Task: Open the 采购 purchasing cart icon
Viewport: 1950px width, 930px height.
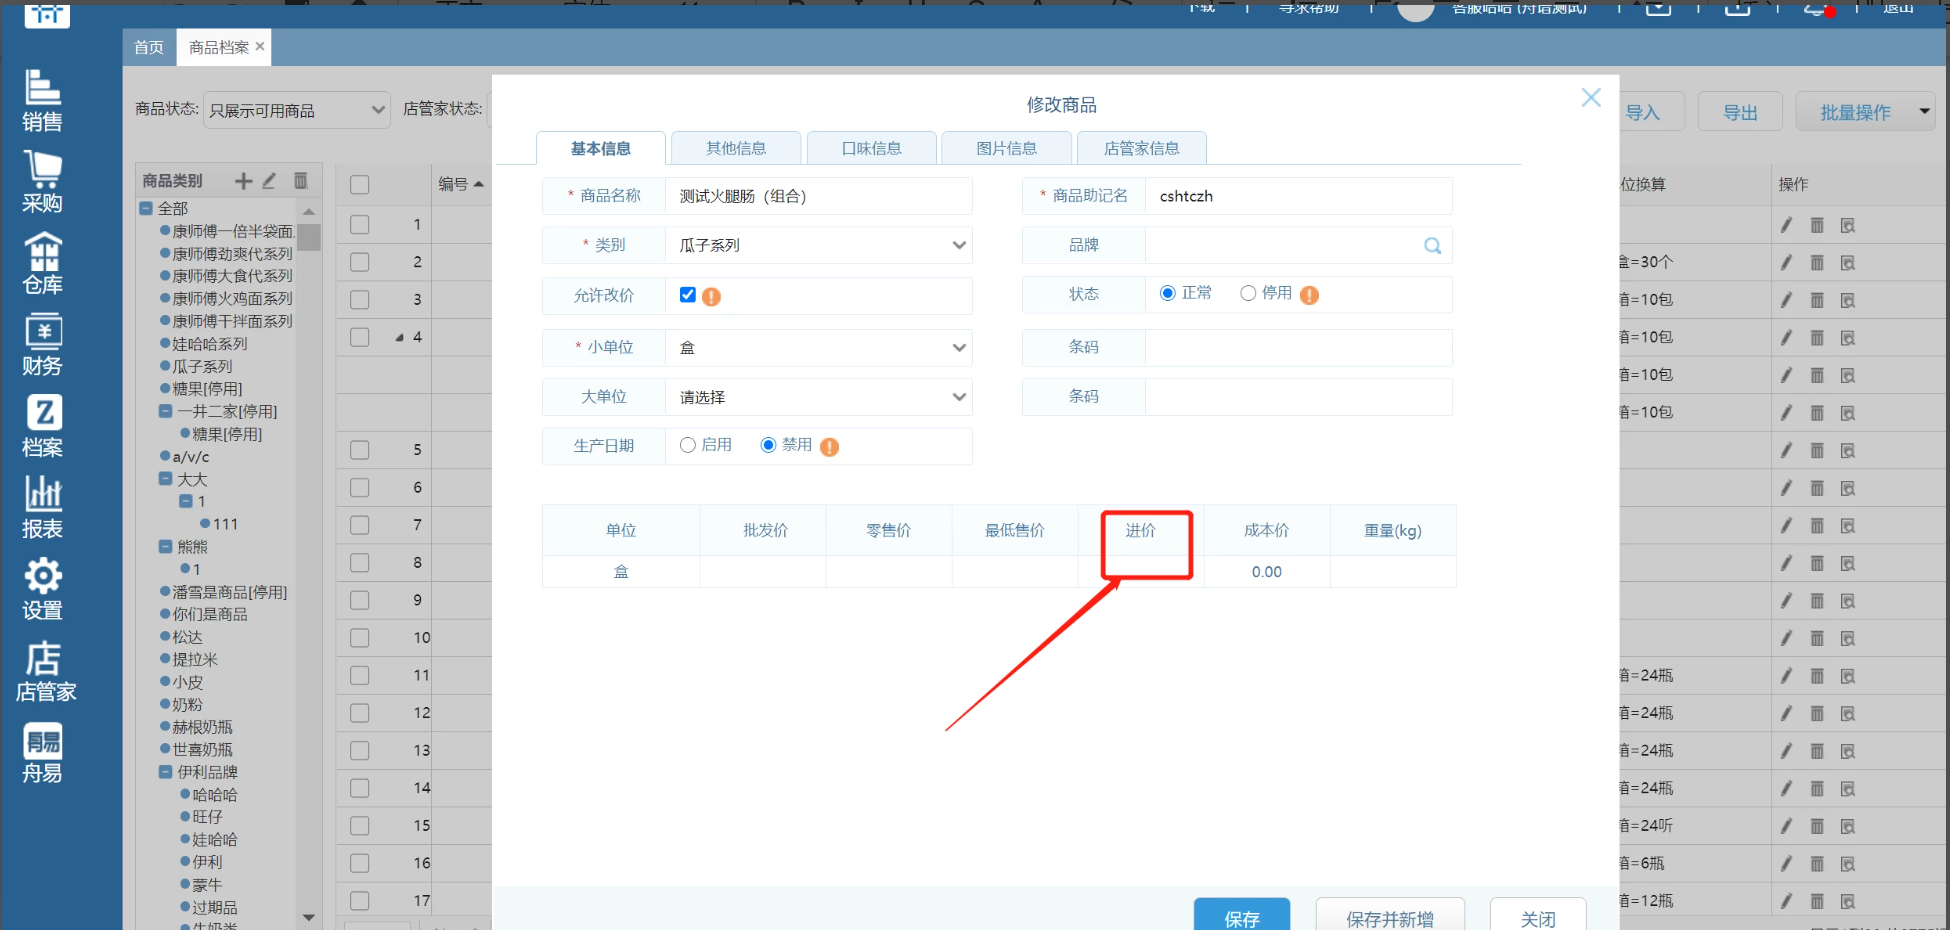Action: click(x=42, y=181)
